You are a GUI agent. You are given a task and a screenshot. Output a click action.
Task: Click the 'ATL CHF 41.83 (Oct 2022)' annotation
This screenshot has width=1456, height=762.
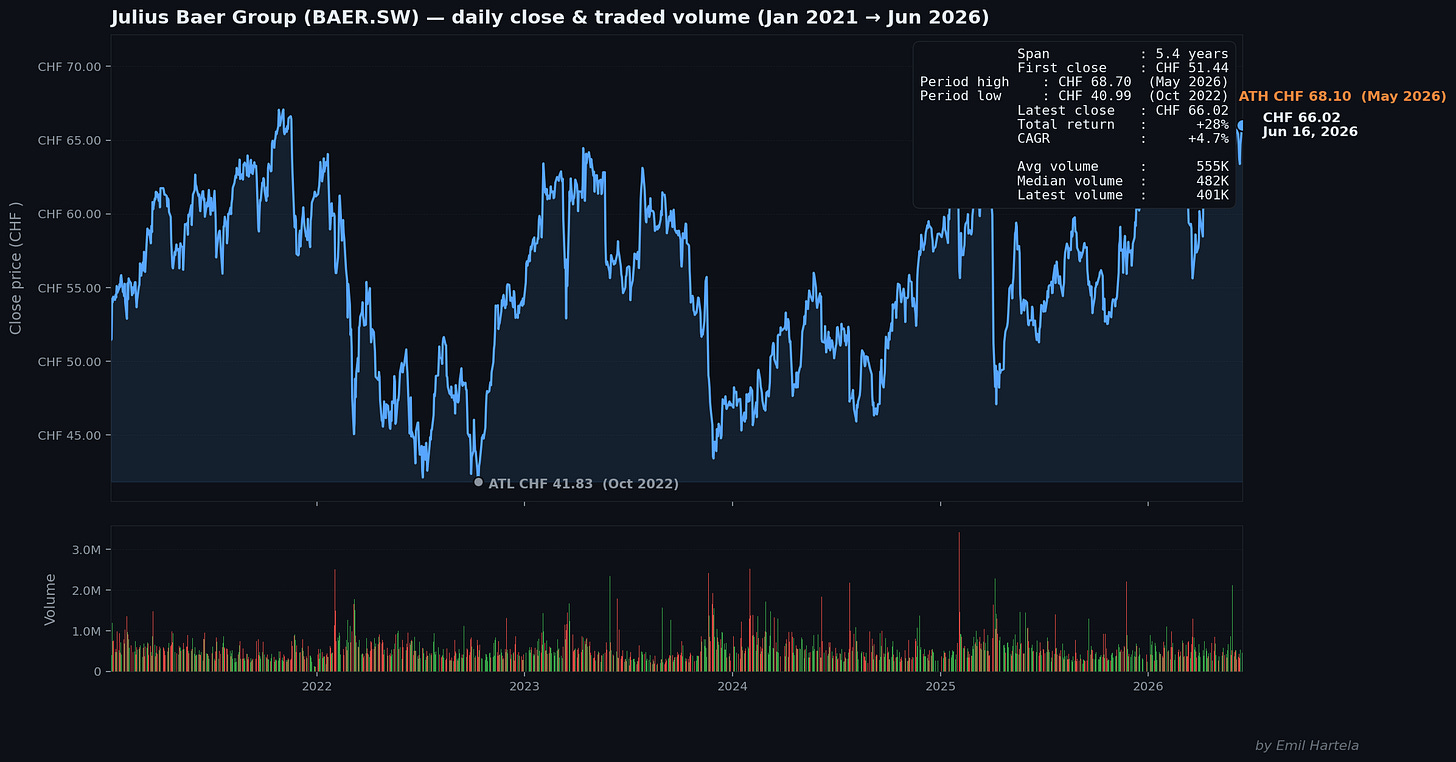583,484
